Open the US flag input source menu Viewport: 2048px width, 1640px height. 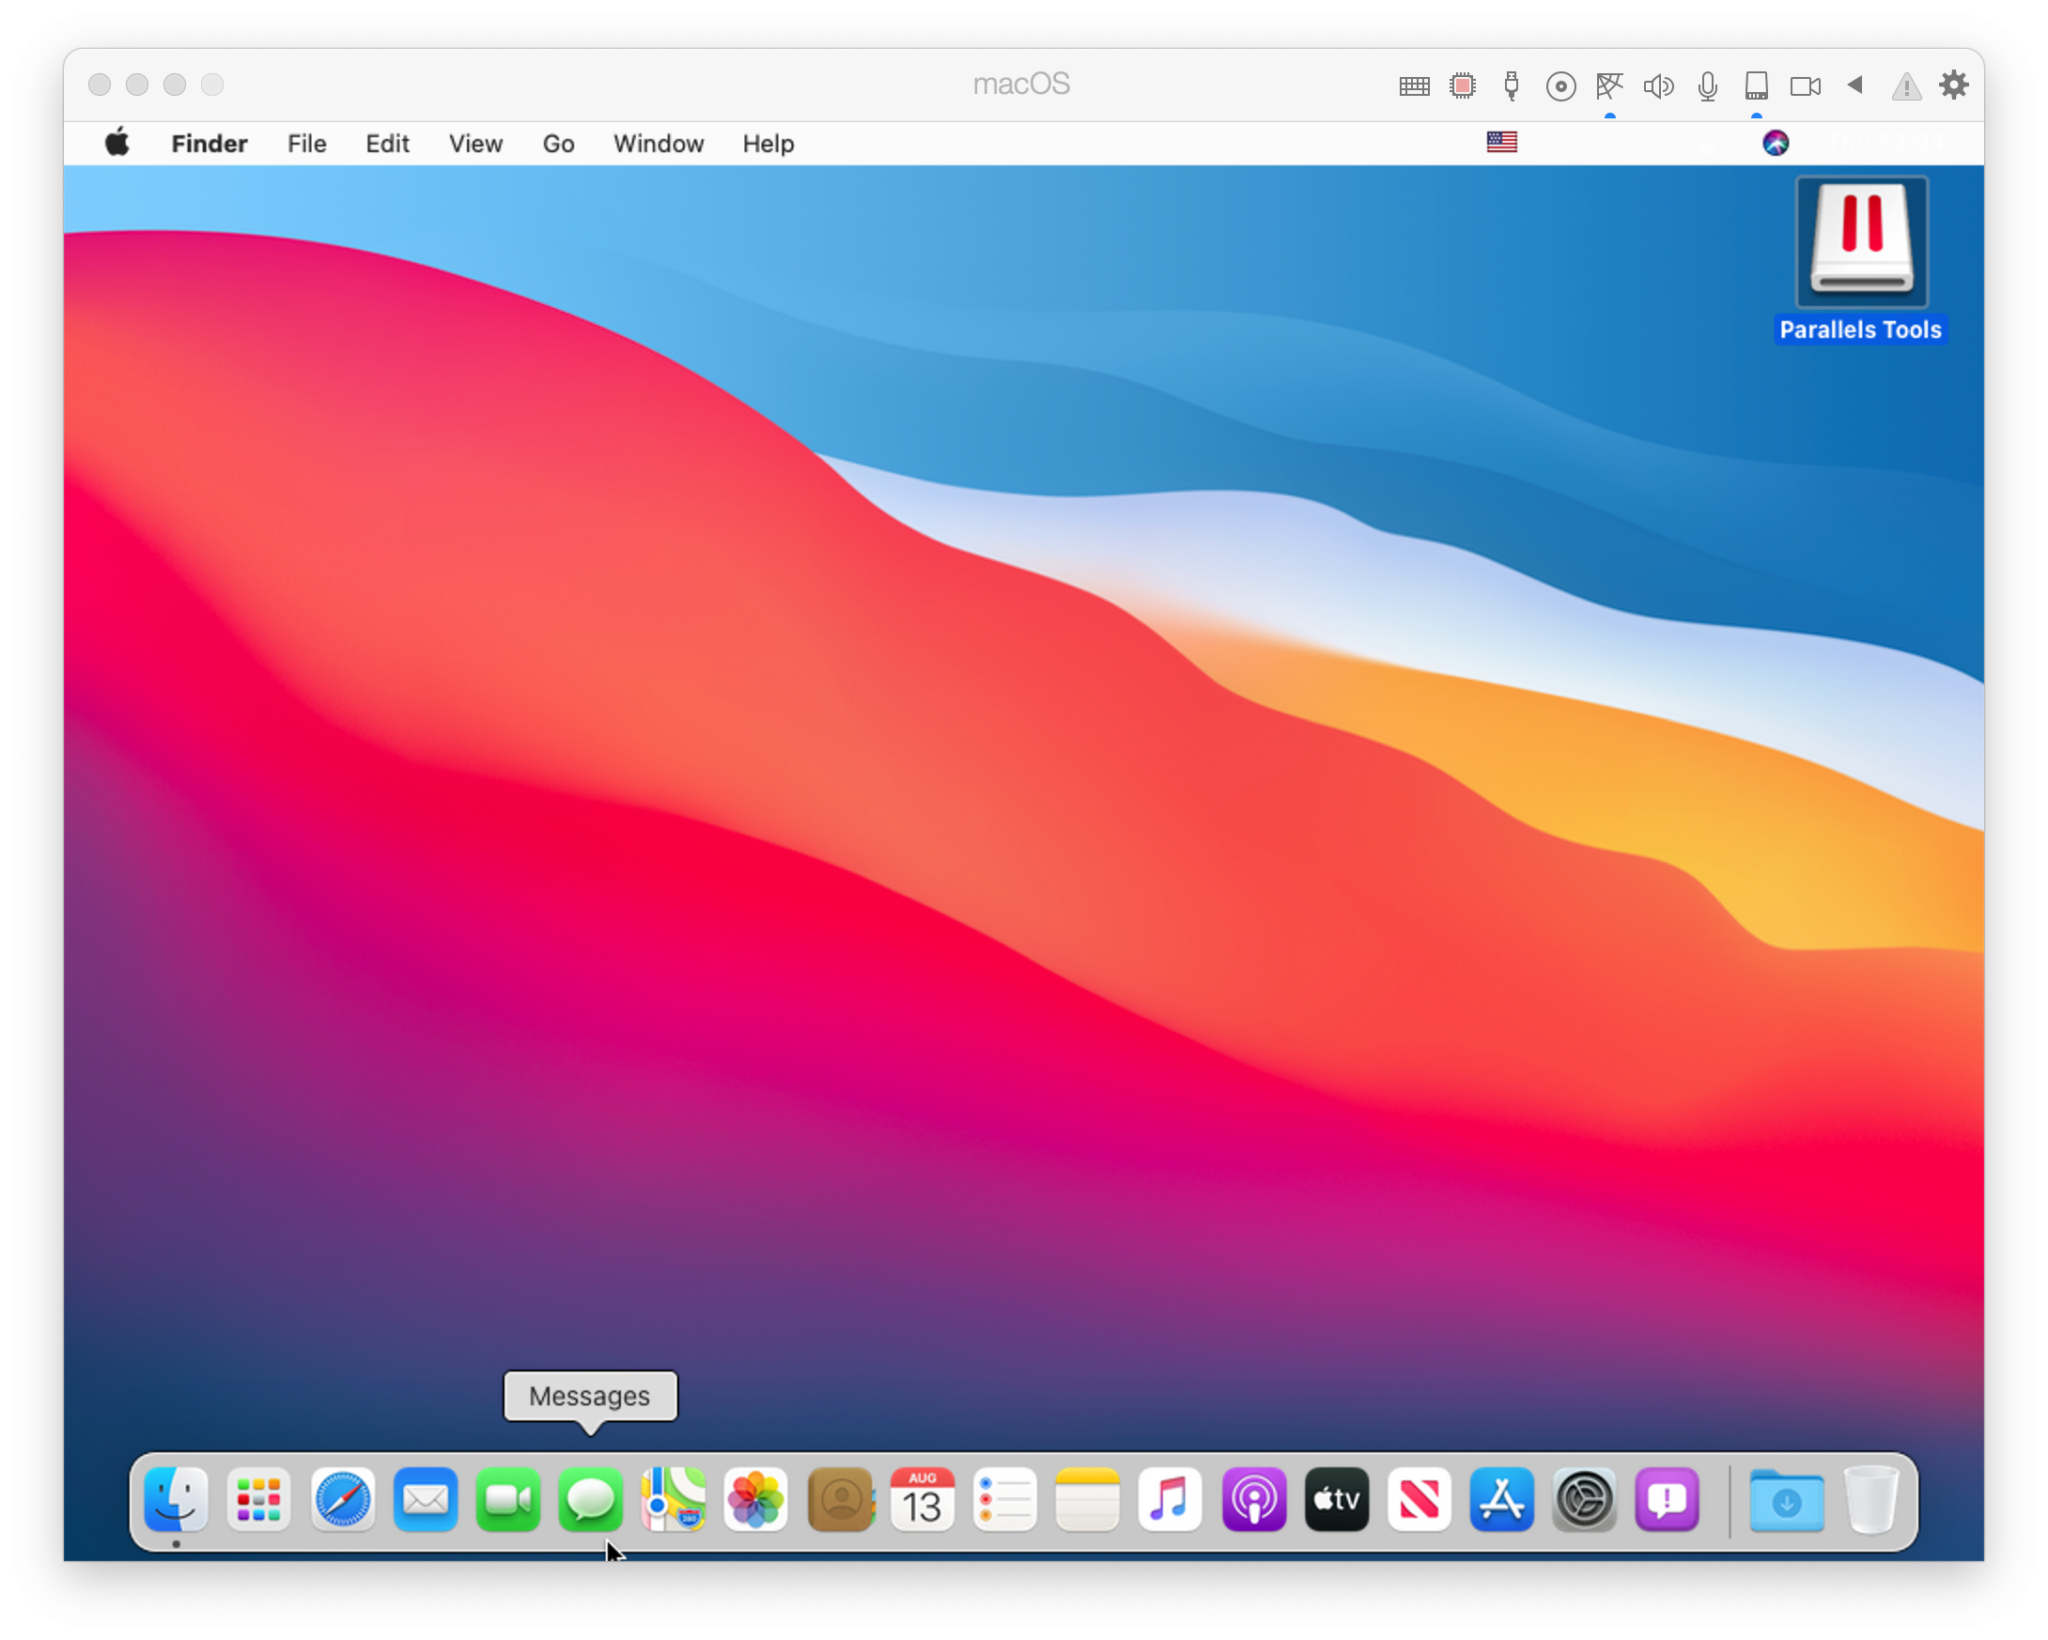[1503, 142]
